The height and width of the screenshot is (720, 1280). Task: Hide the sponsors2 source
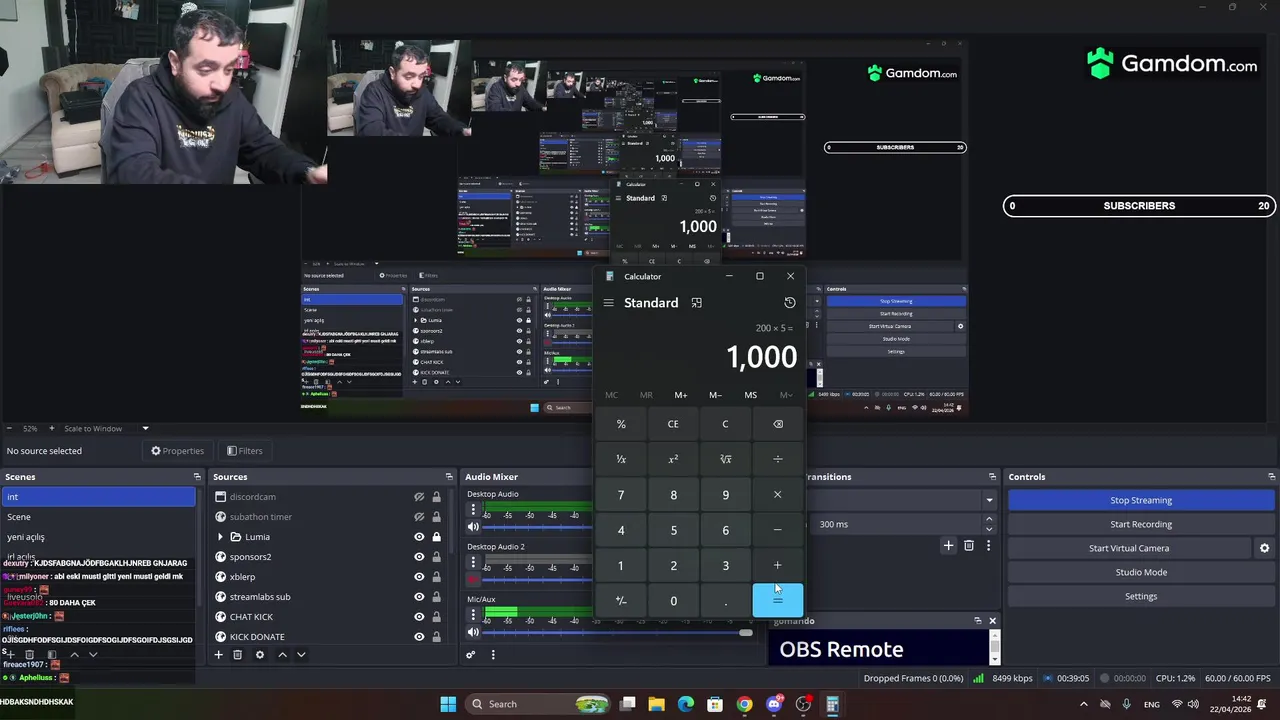pos(419,557)
